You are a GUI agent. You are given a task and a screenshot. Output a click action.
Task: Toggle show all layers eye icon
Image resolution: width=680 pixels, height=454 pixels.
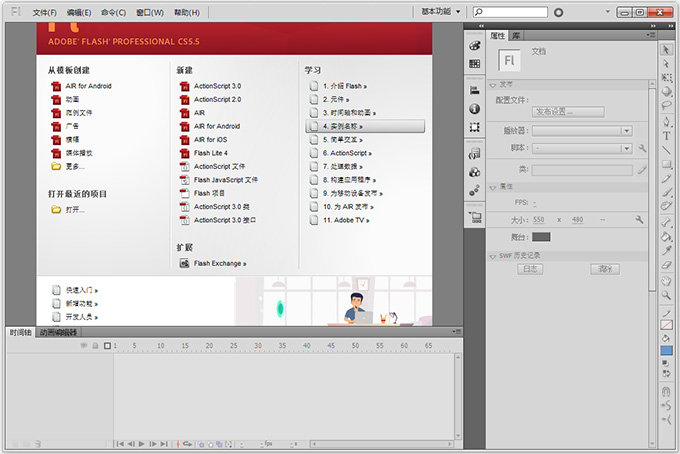coord(84,346)
